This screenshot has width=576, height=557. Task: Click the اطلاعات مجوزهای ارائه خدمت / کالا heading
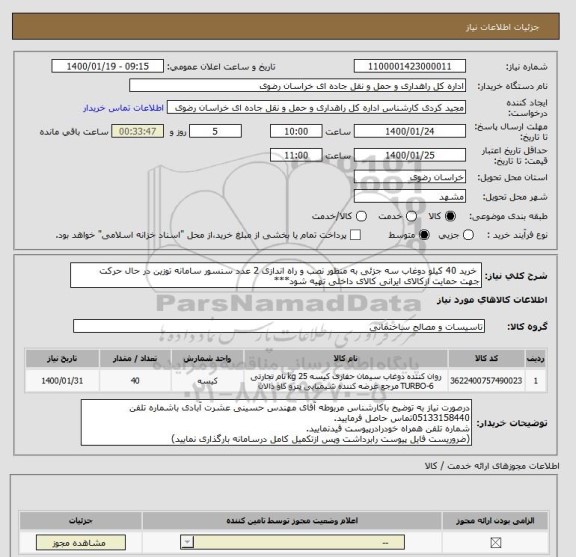click(492, 466)
